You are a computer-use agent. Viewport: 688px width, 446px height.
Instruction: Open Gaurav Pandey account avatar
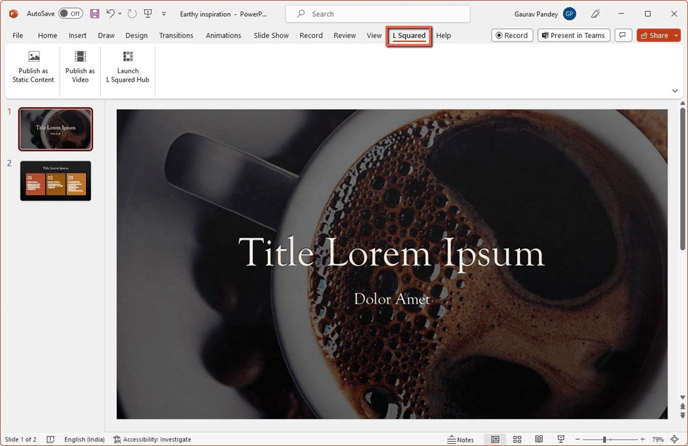click(x=570, y=14)
